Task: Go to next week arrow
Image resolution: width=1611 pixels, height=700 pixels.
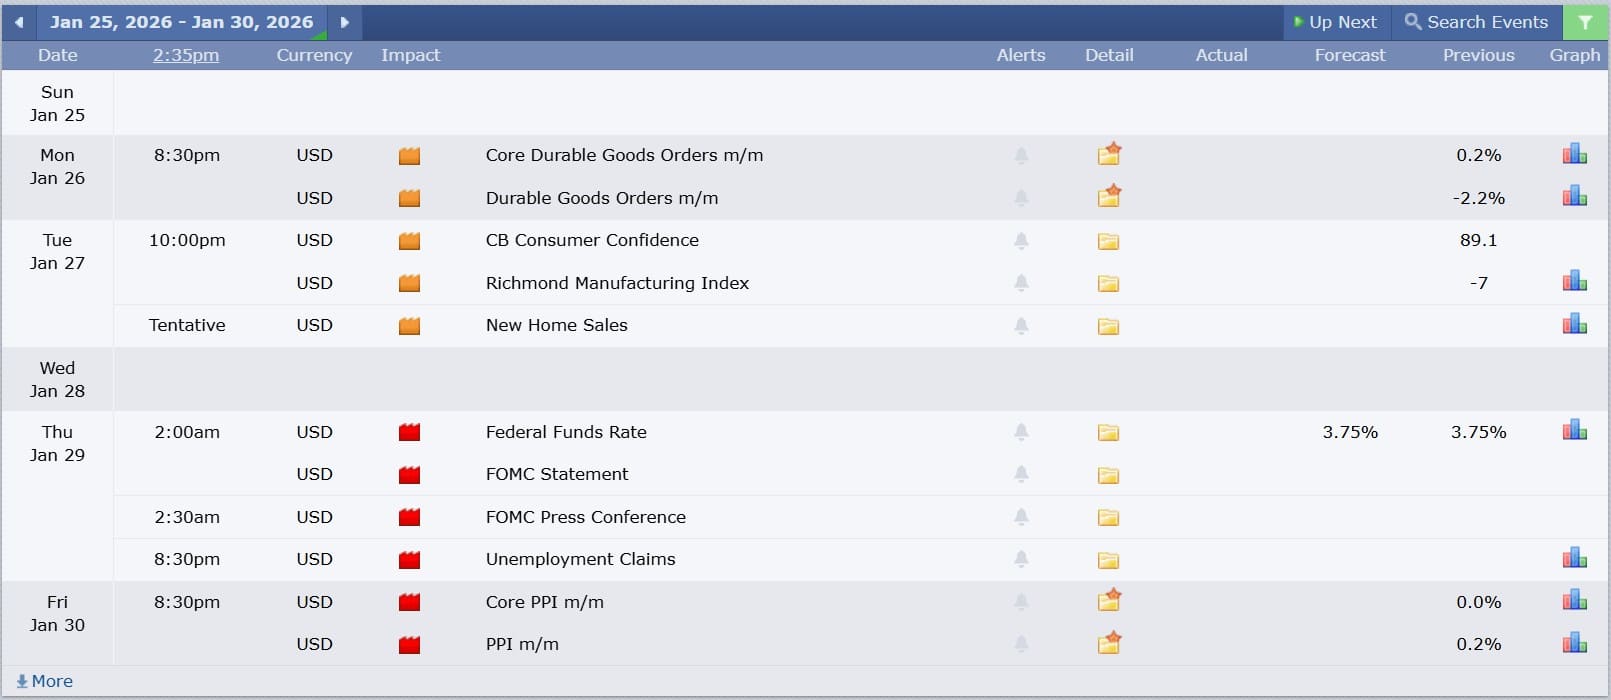Action: (345, 22)
